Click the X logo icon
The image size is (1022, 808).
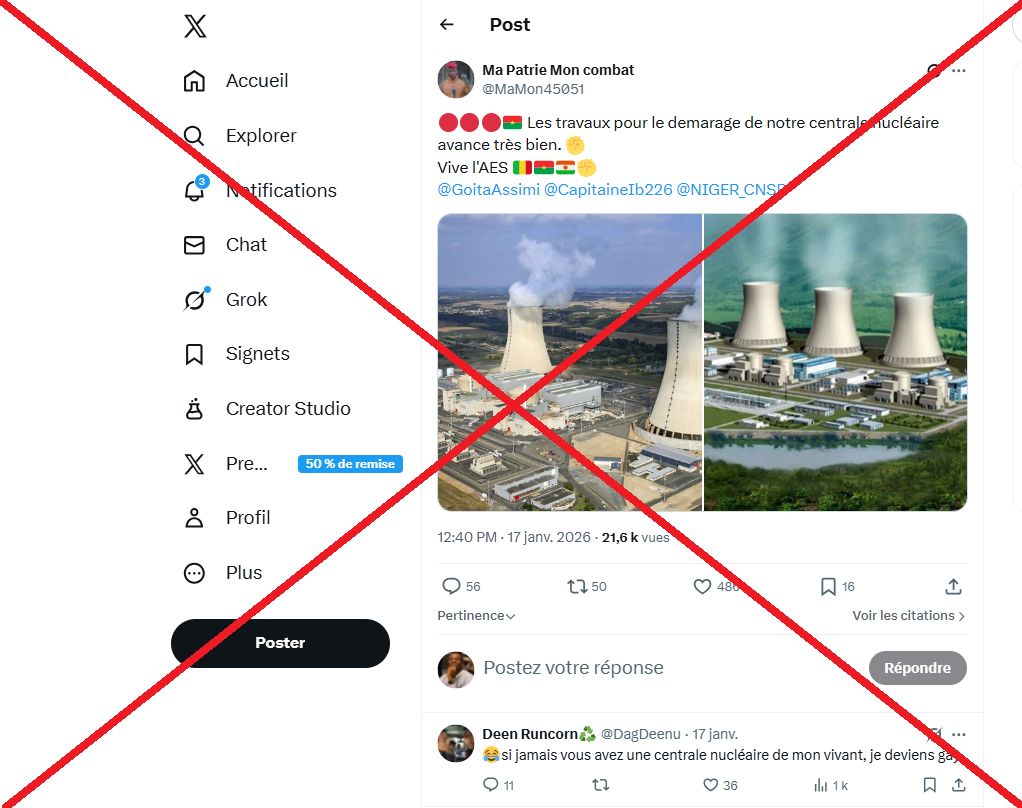tap(195, 26)
